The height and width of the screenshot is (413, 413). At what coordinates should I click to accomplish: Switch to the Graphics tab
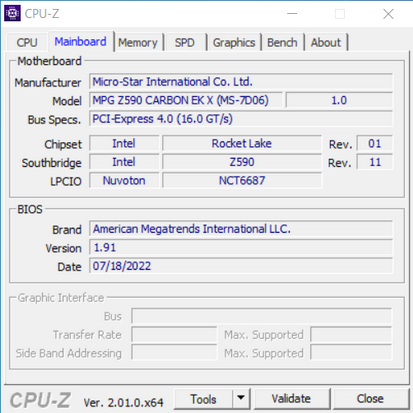pyautogui.click(x=234, y=43)
